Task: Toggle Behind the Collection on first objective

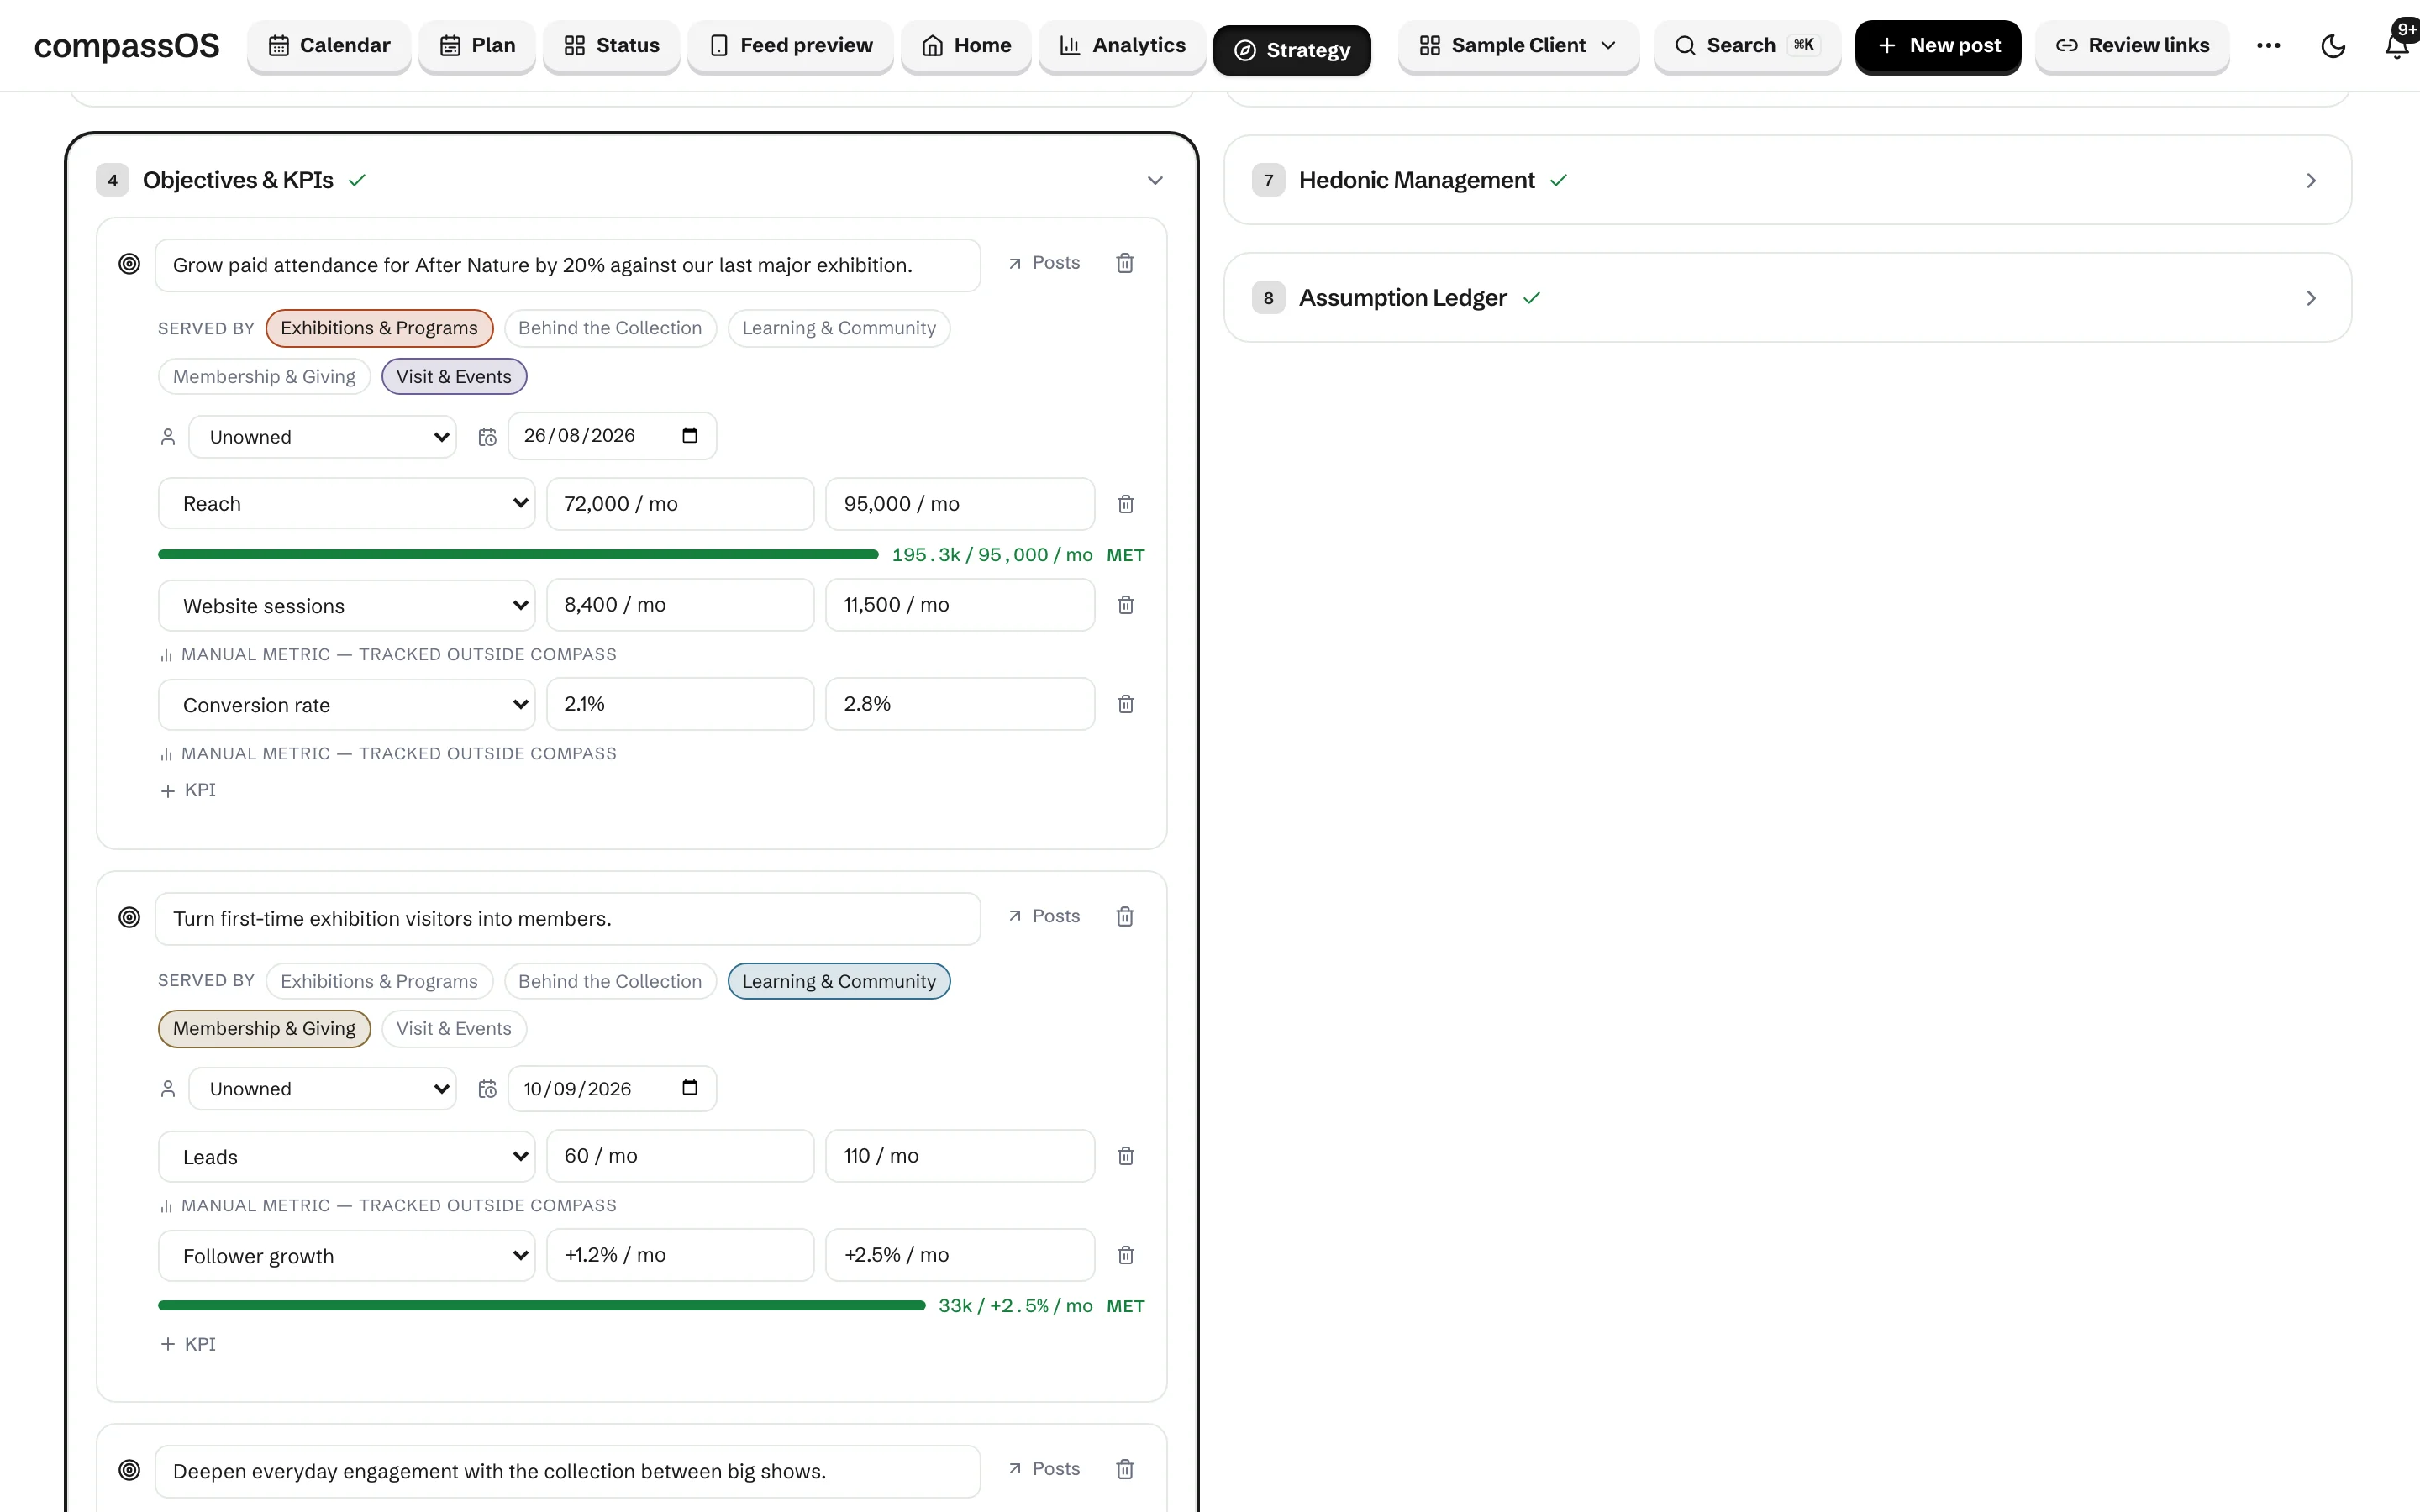Action: [x=610, y=328]
